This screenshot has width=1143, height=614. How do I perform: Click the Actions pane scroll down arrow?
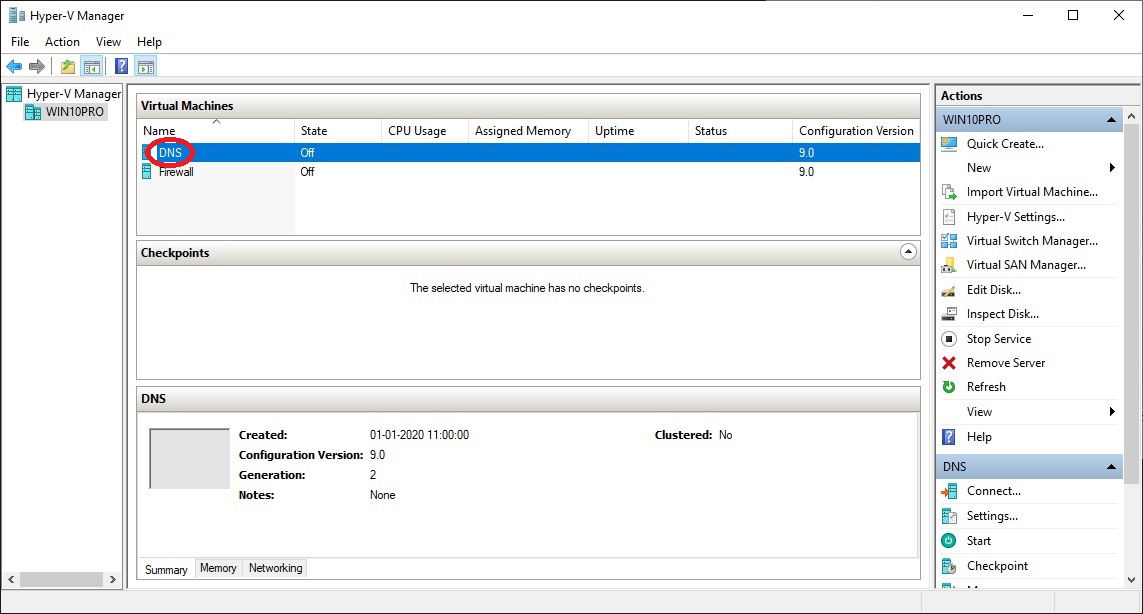click(x=1131, y=580)
